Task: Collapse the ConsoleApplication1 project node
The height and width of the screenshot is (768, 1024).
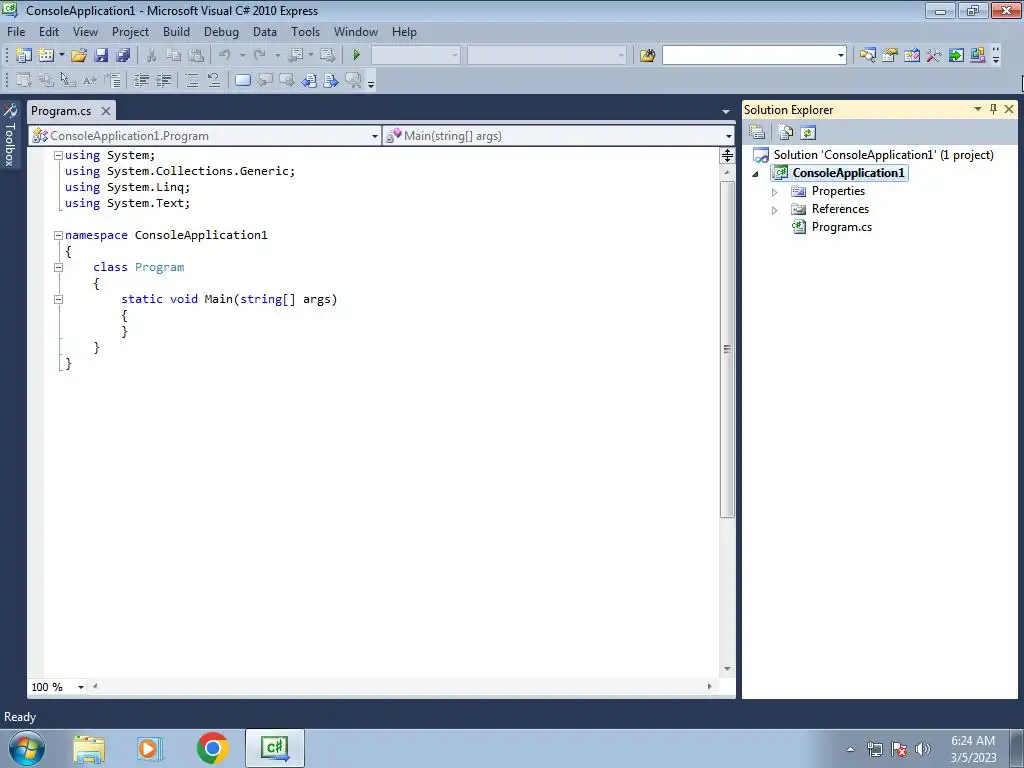Action: [x=756, y=174]
